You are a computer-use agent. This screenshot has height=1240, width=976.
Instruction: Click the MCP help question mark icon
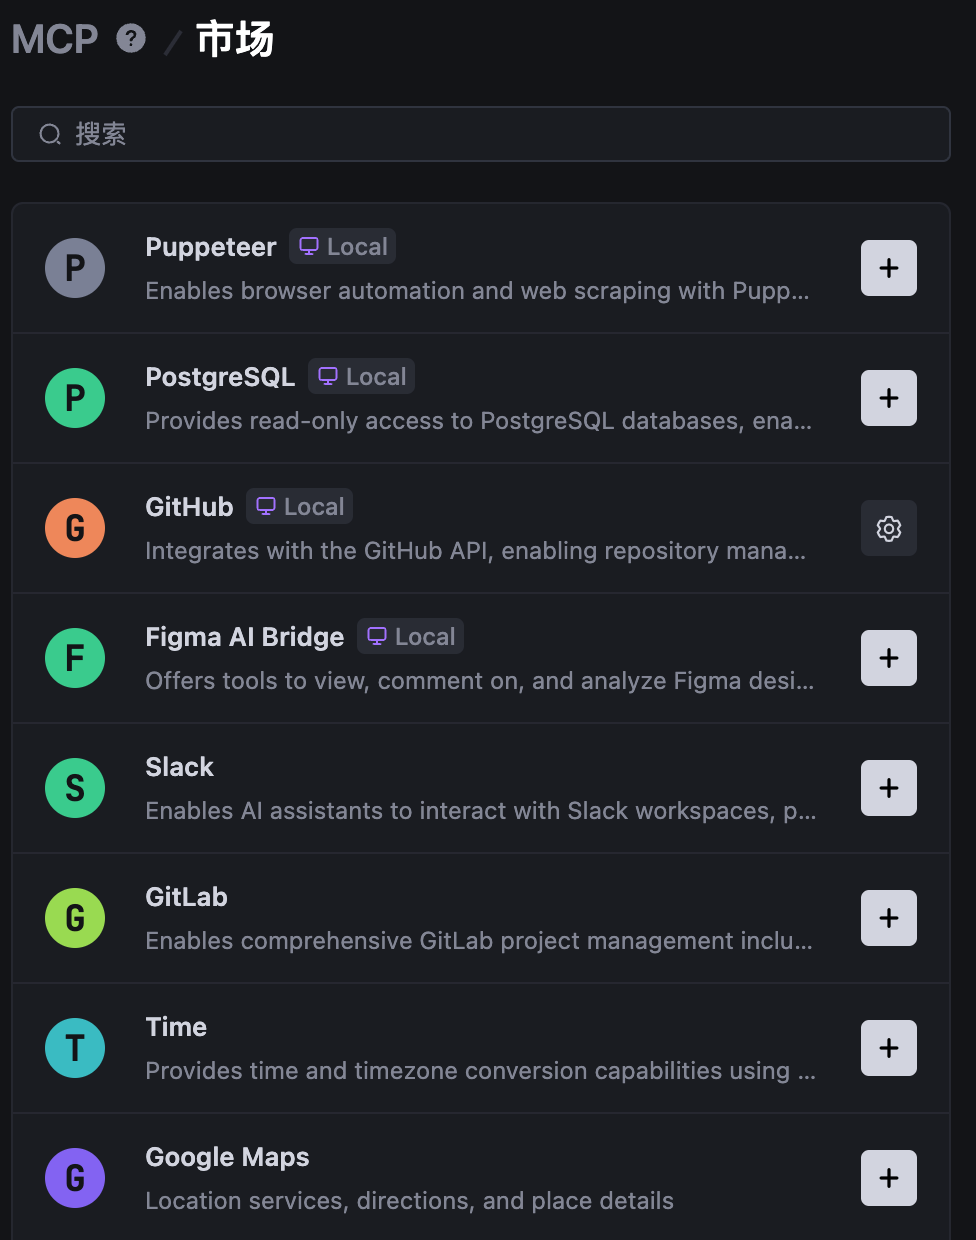pos(131,39)
